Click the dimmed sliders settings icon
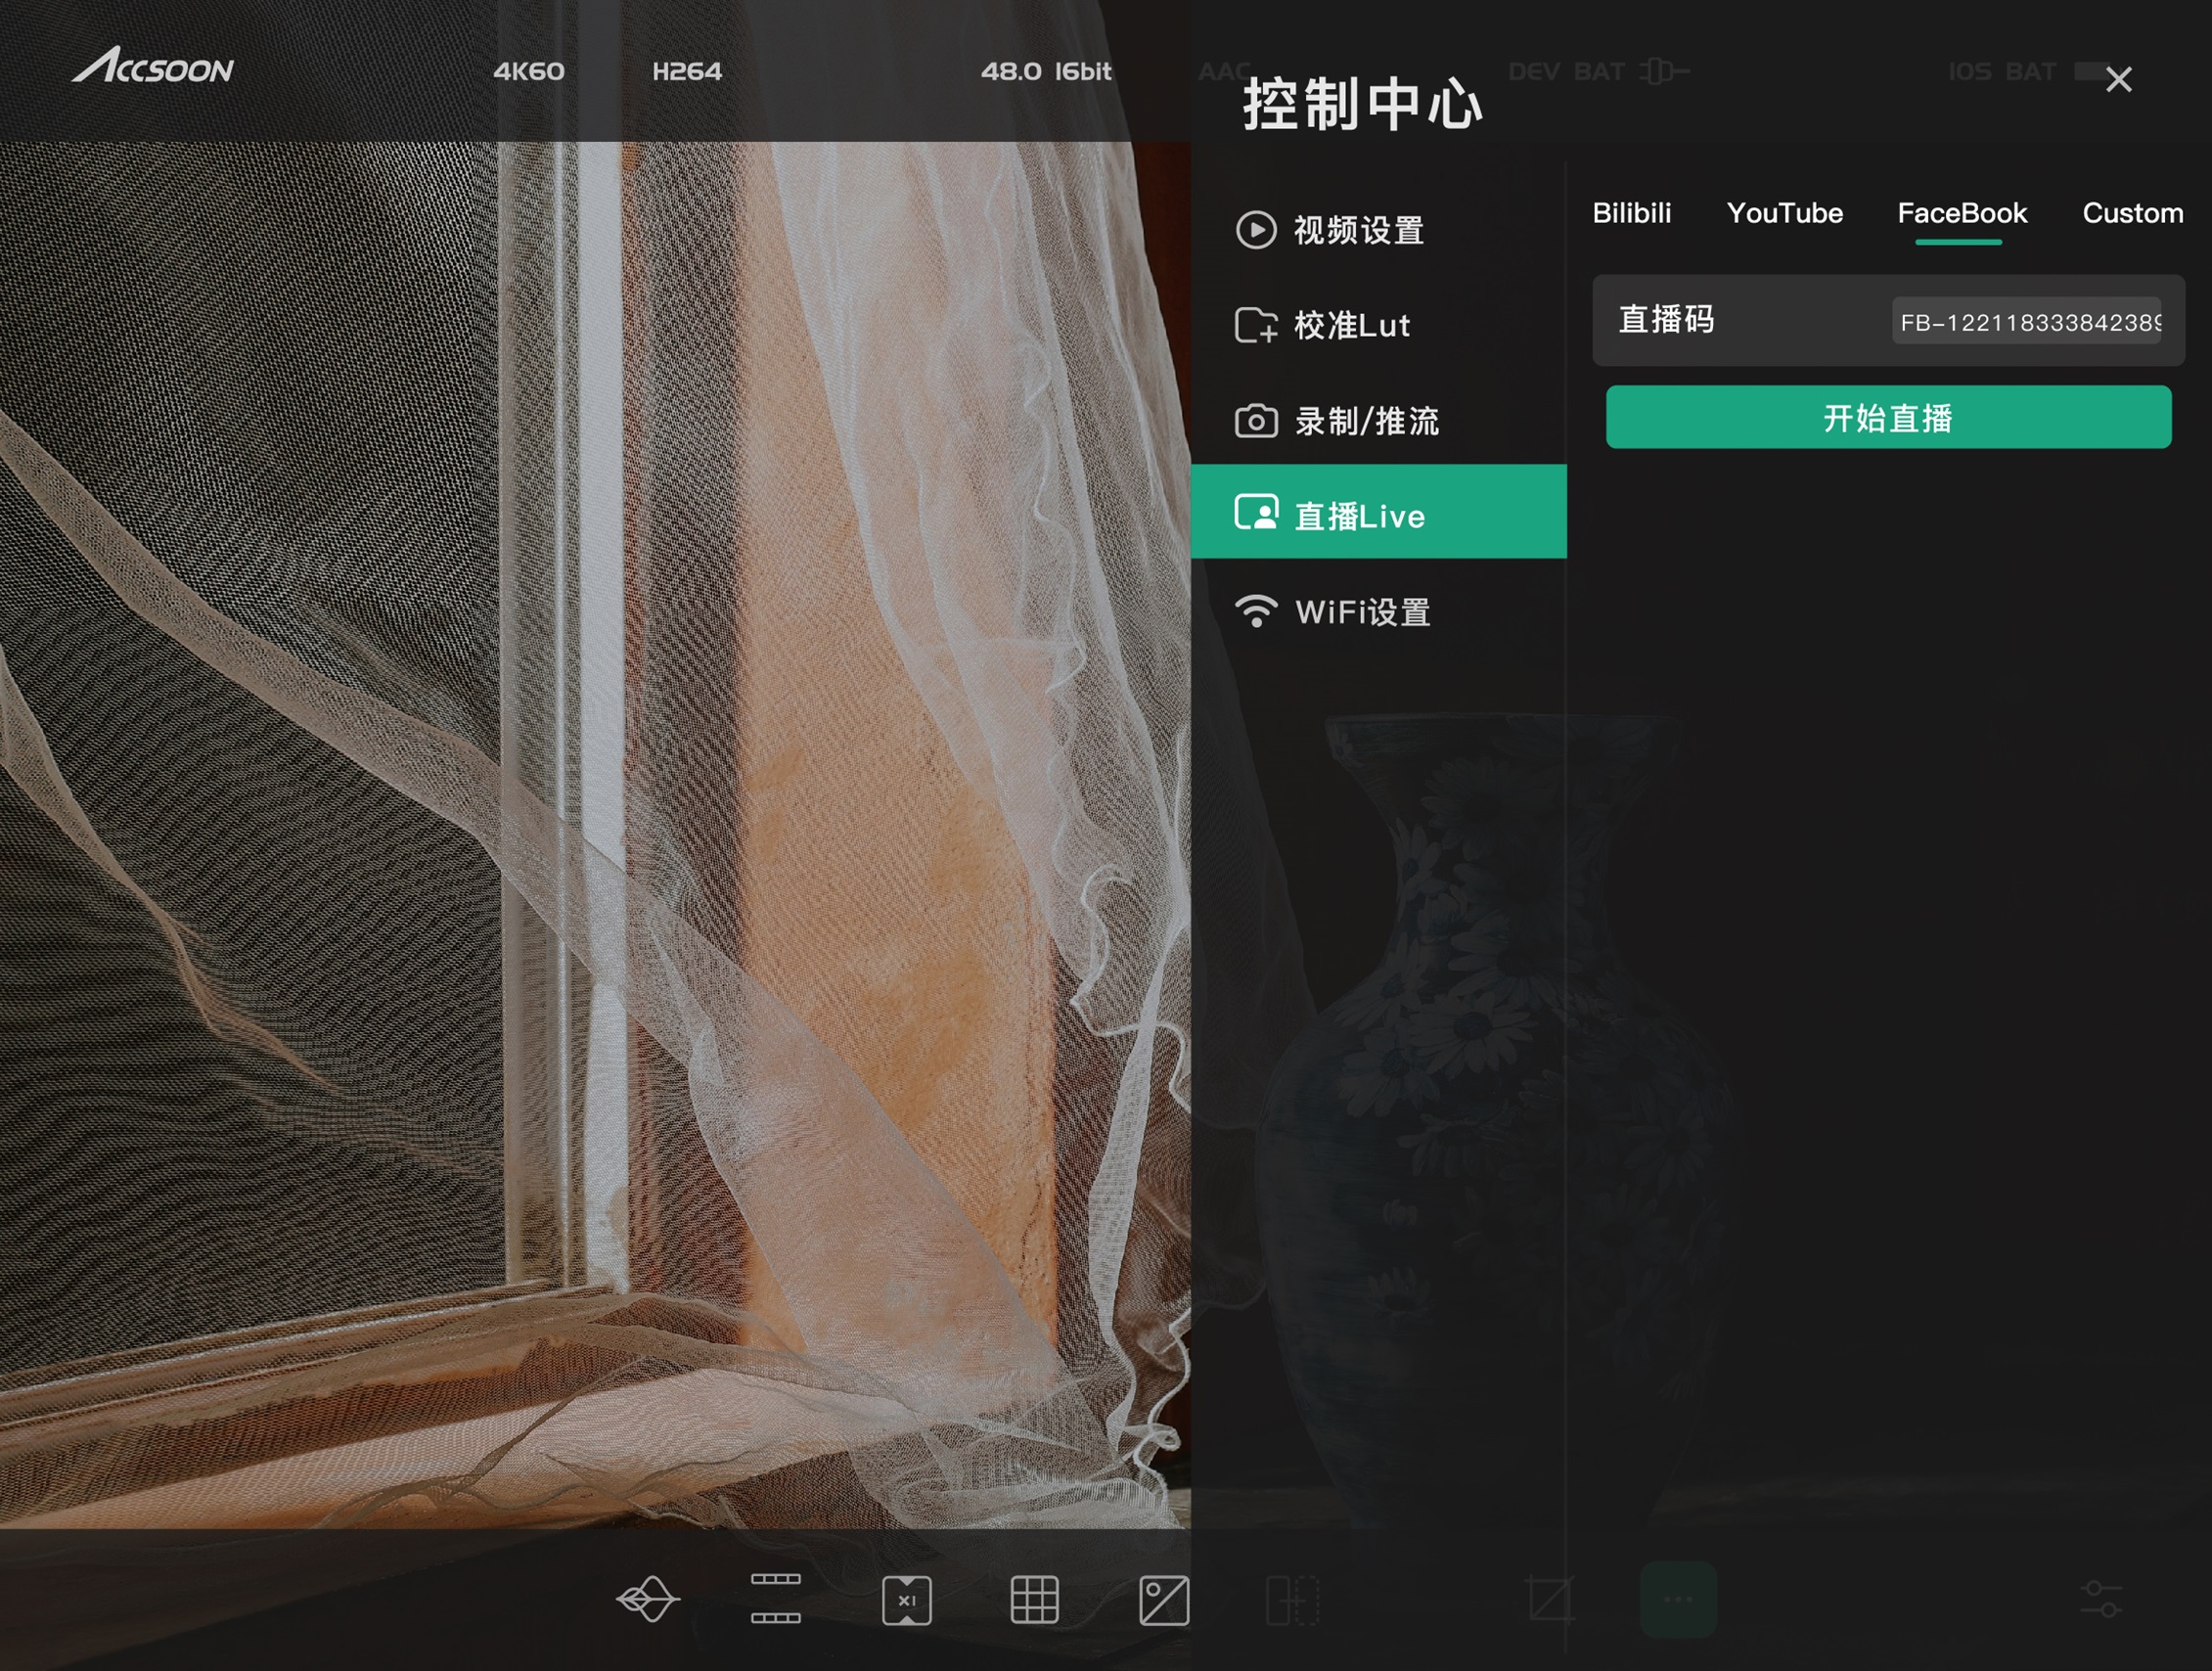 [x=2100, y=1599]
